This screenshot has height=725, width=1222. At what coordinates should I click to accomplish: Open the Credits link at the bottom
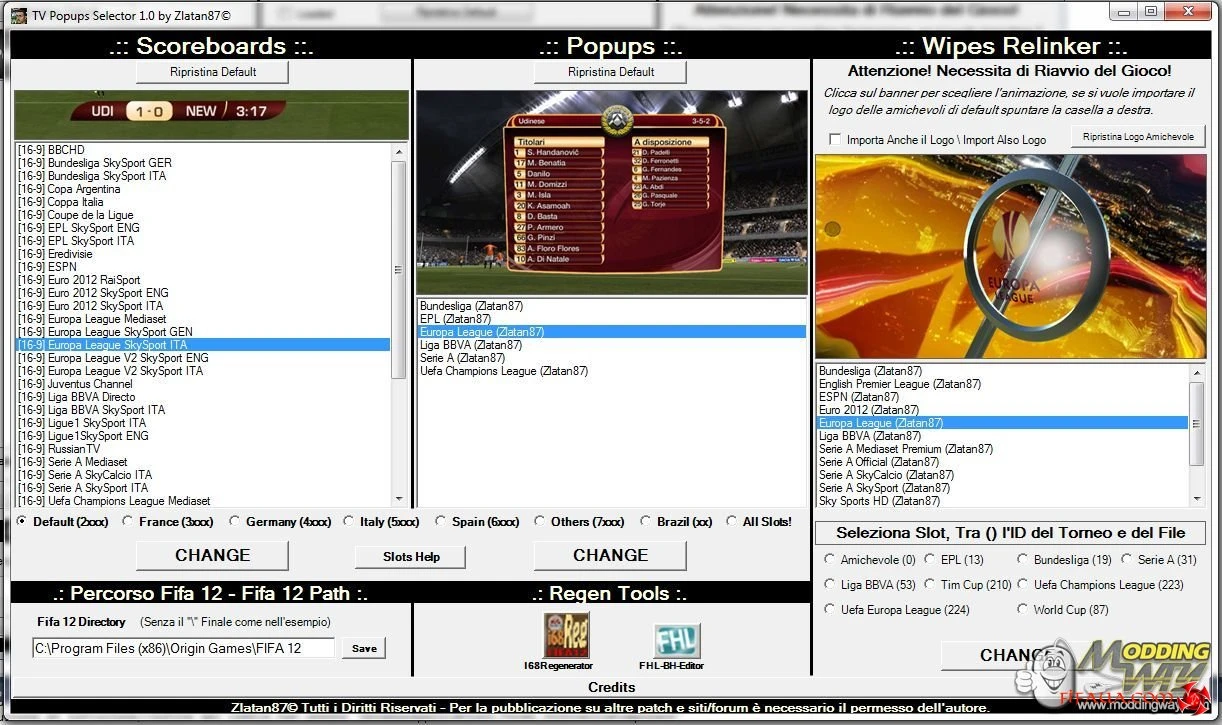611,687
